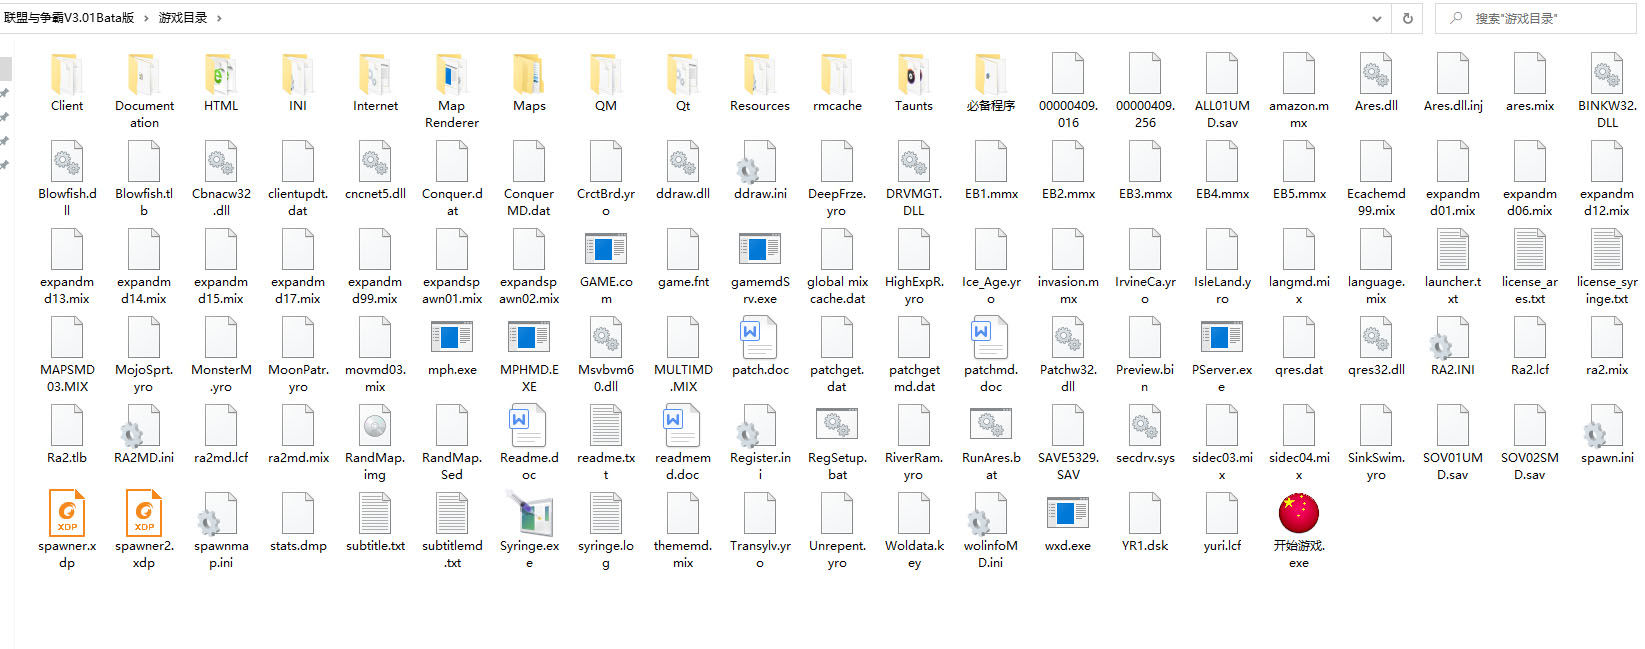1645x649 pixels.
Task: Select the file named license_ares.txt
Action: coord(1530,269)
